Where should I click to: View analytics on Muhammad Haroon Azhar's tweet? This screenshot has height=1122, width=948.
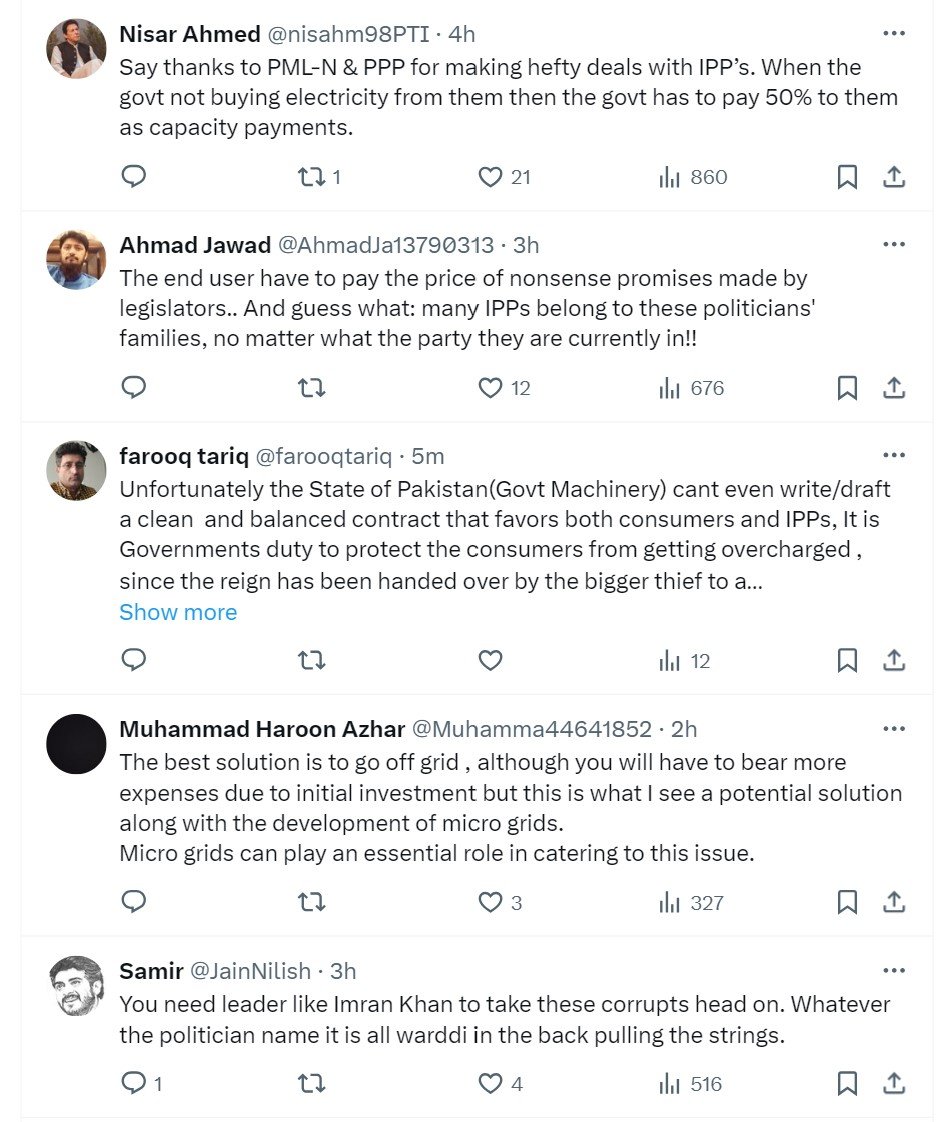click(x=669, y=903)
